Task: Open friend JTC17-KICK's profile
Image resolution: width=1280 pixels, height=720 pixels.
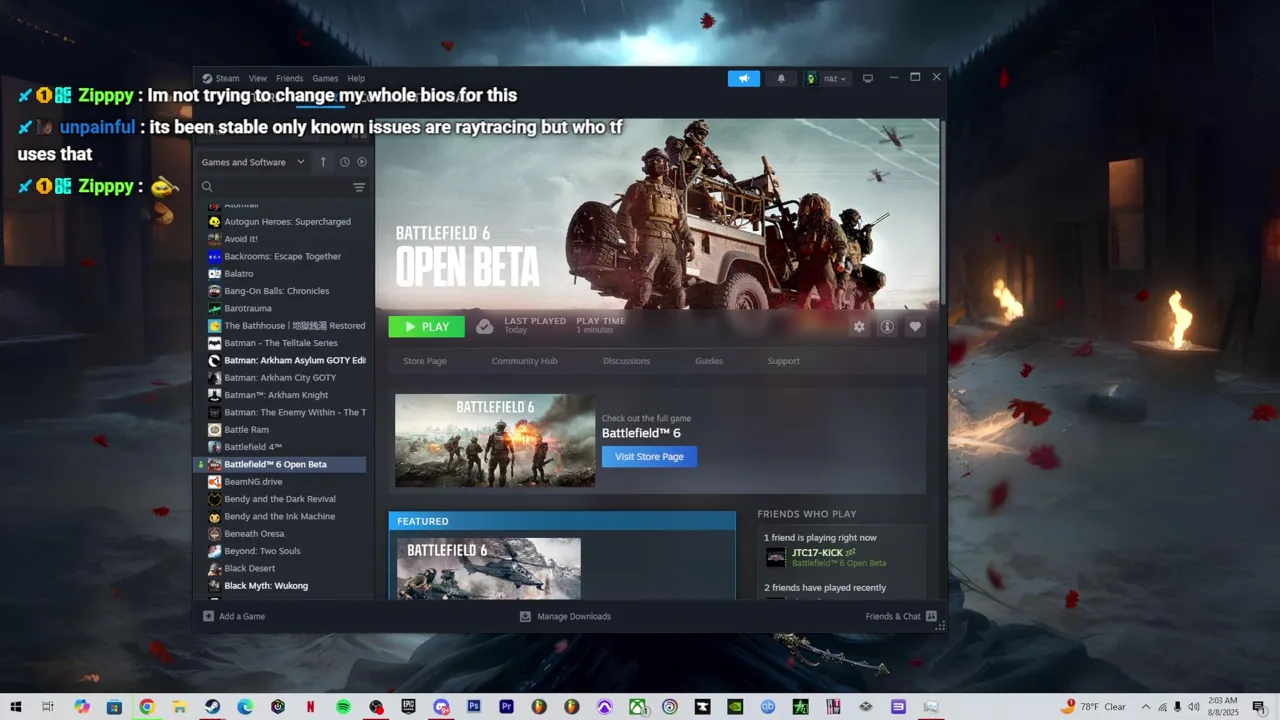Action: (x=817, y=553)
